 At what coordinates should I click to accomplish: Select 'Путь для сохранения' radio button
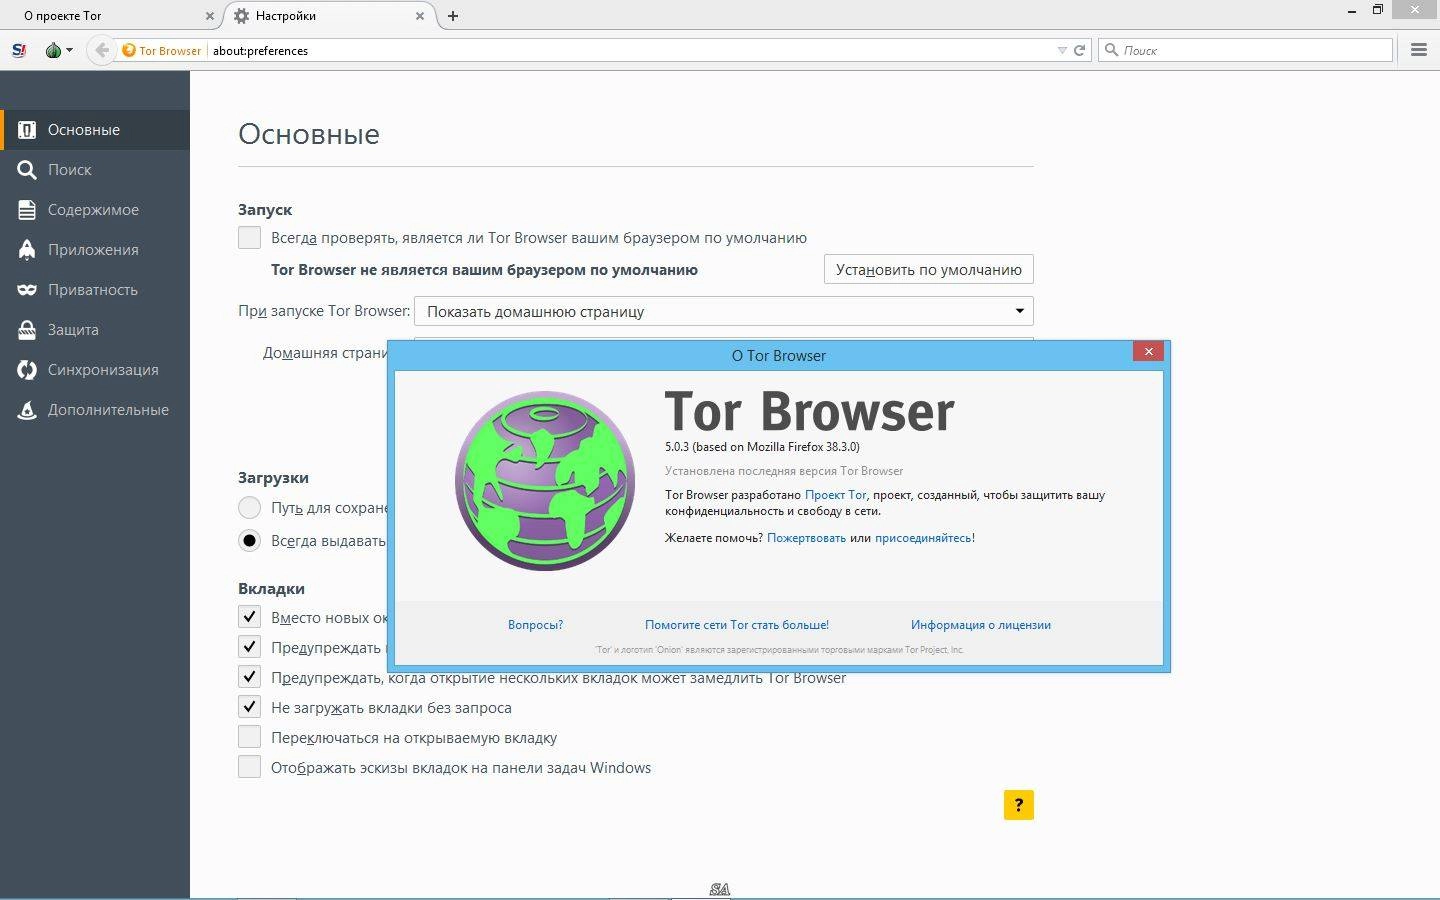pos(249,507)
